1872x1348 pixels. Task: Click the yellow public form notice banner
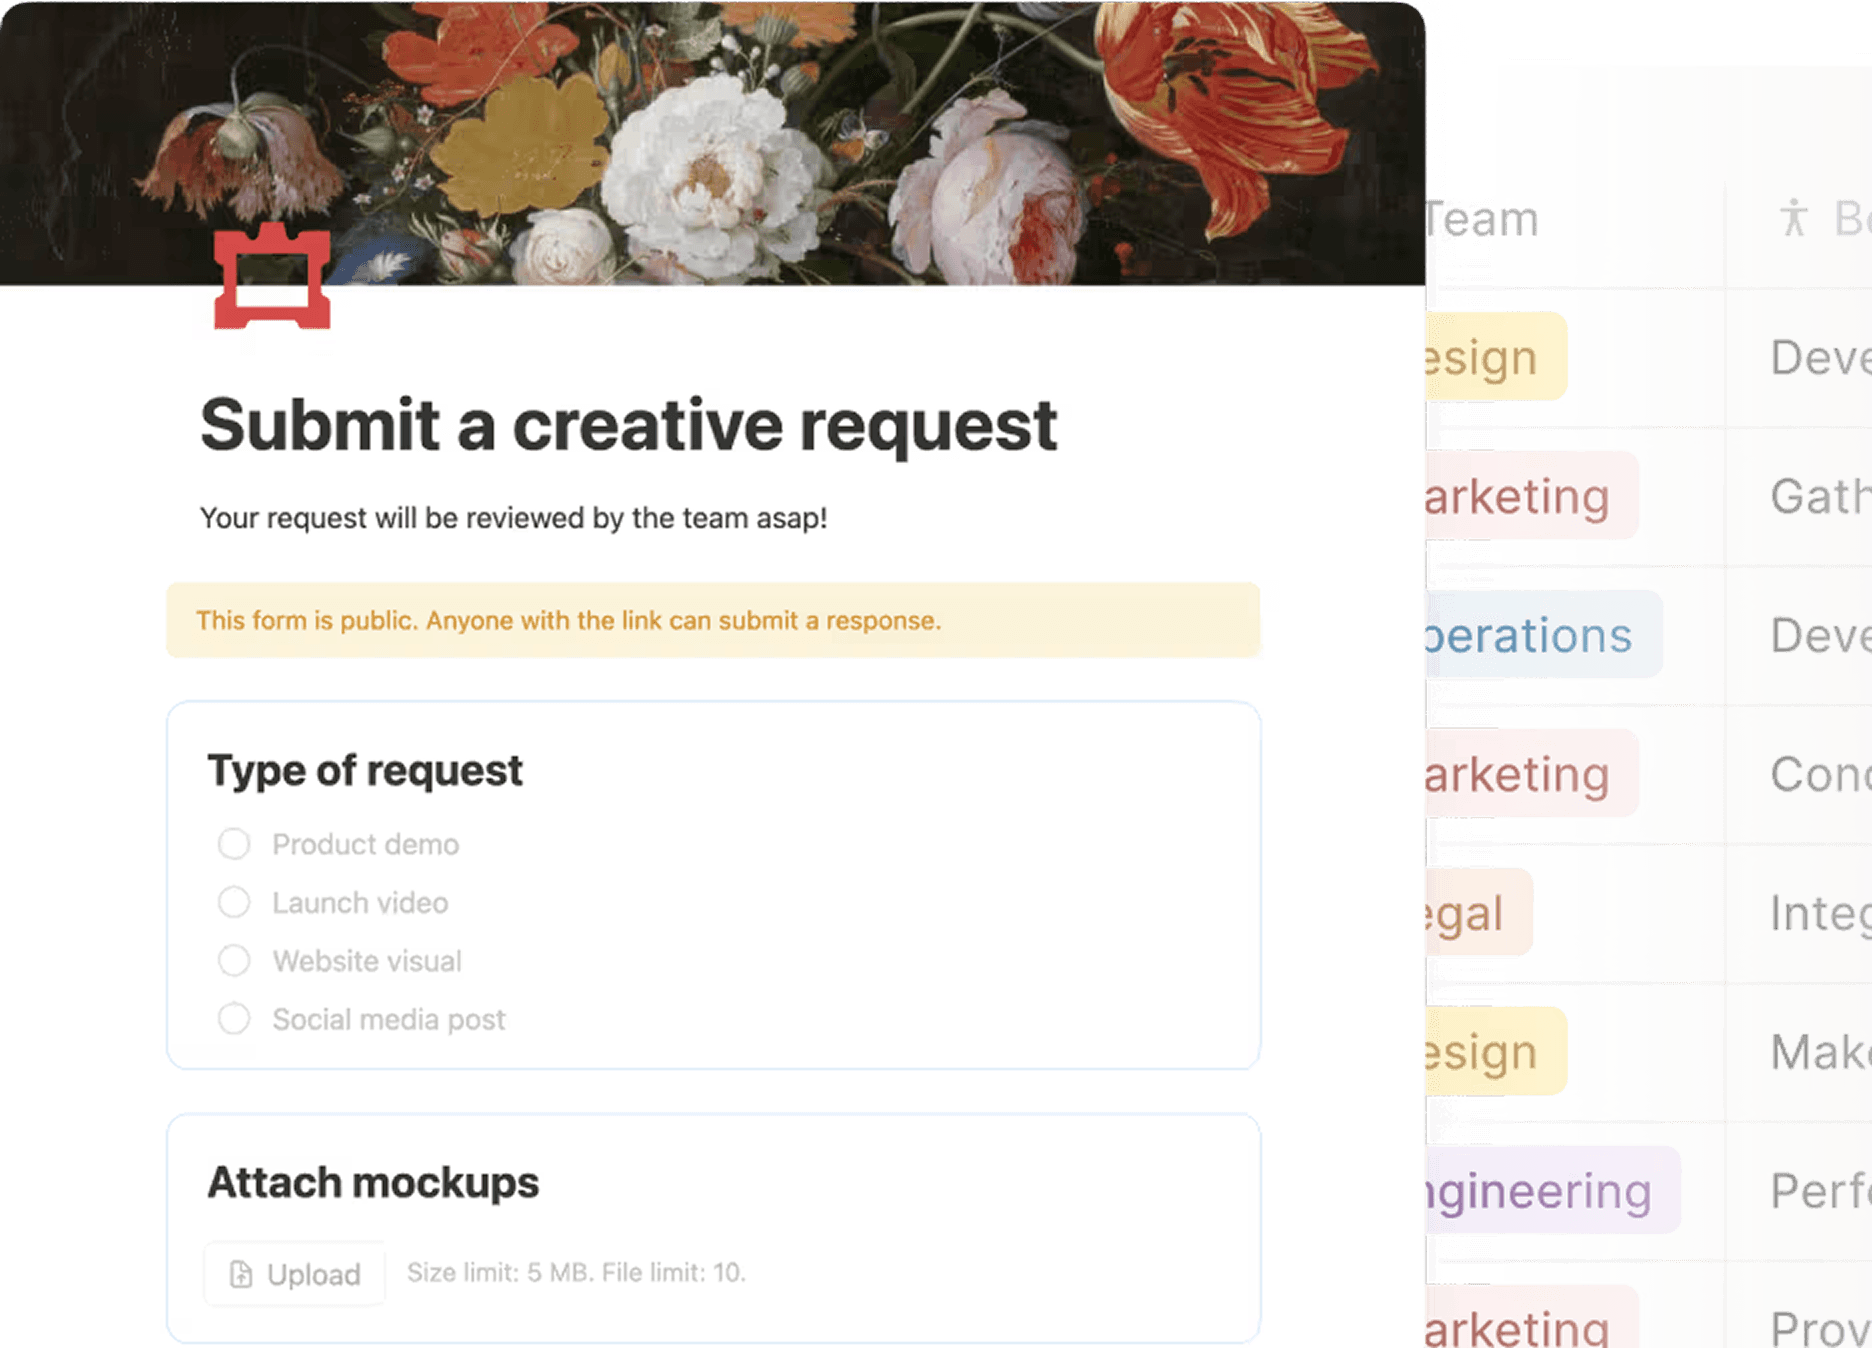click(x=712, y=620)
